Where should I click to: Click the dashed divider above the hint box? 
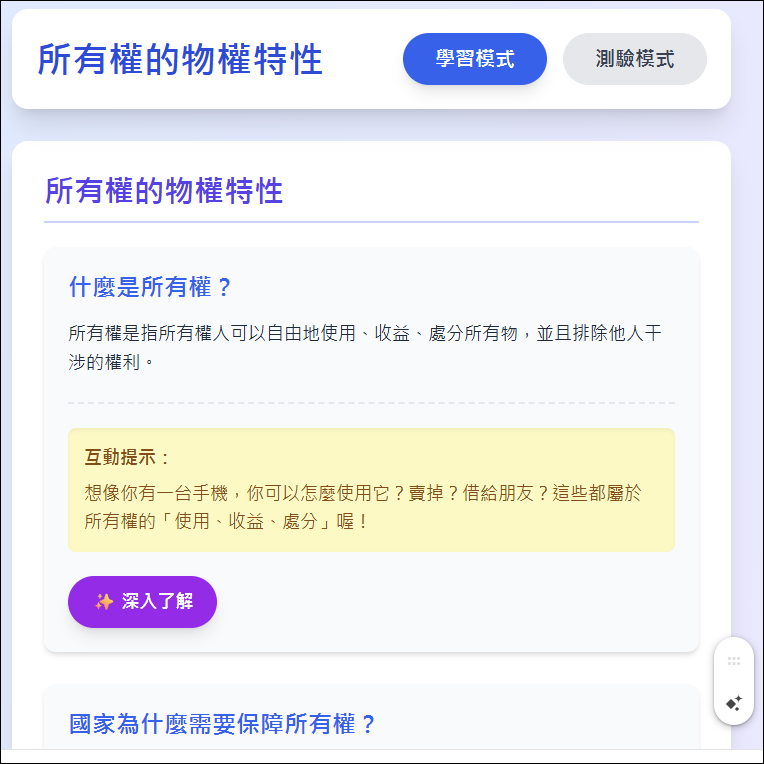[371, 403]
